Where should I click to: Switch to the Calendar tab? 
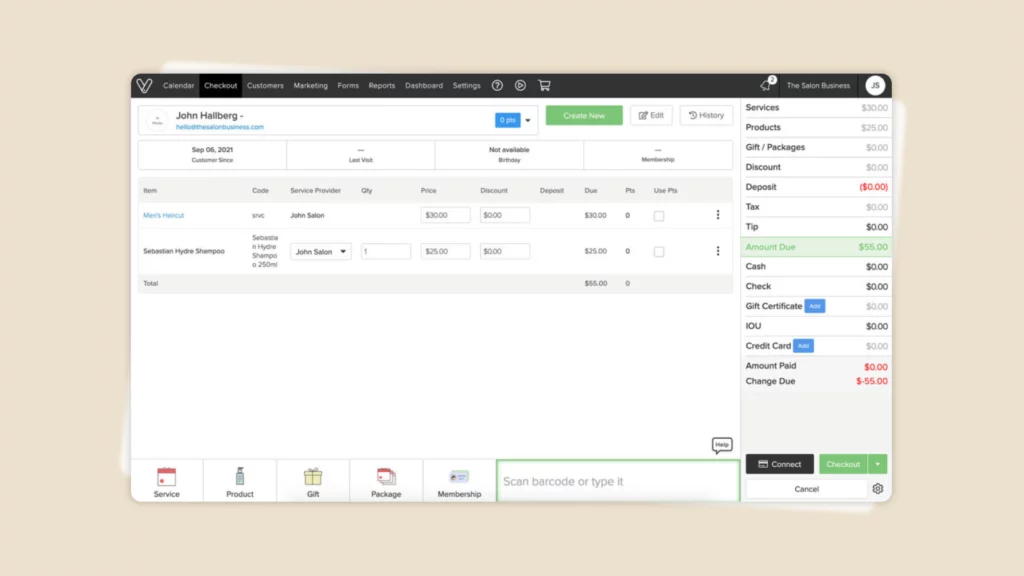click(x=178, y=85)
